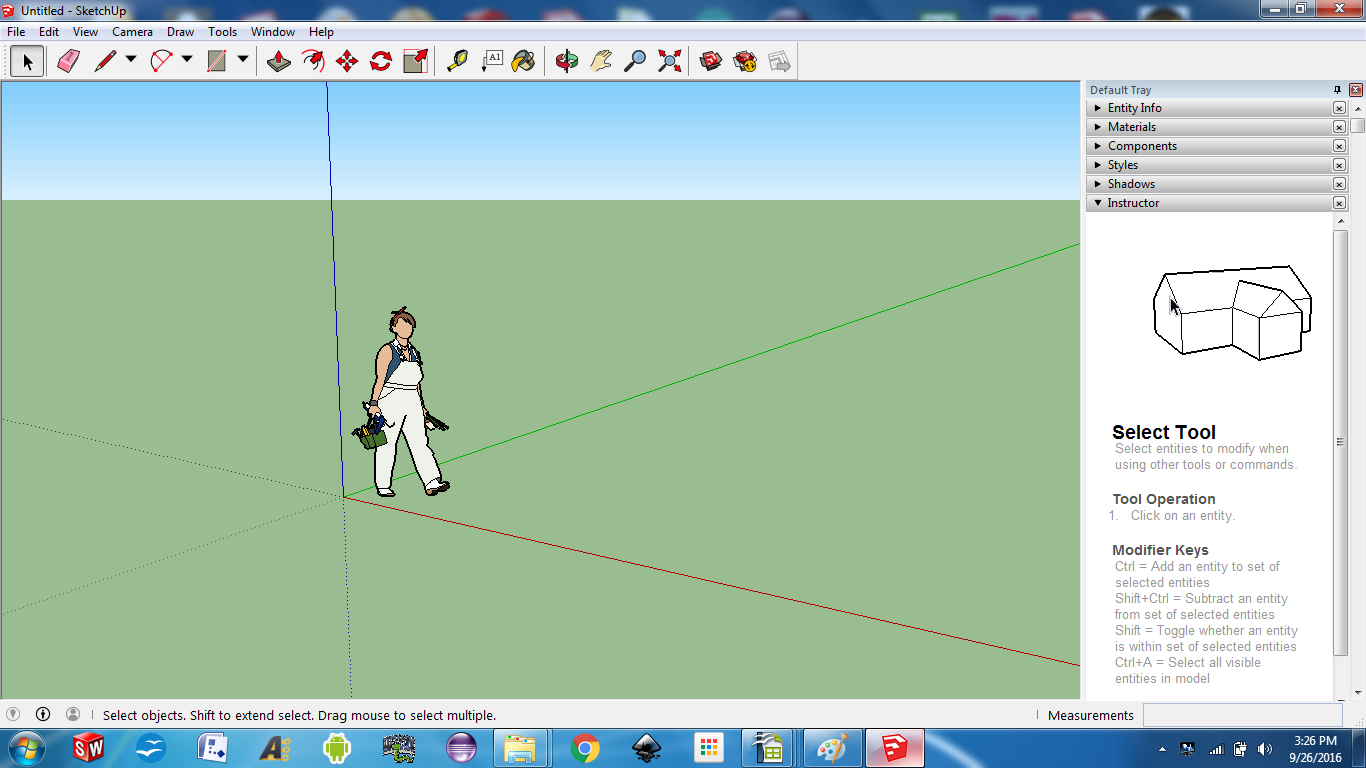Click the Instructor panel scrollbar
This screenshot has width=1366, height=768.
click(x=1340, y=442)
